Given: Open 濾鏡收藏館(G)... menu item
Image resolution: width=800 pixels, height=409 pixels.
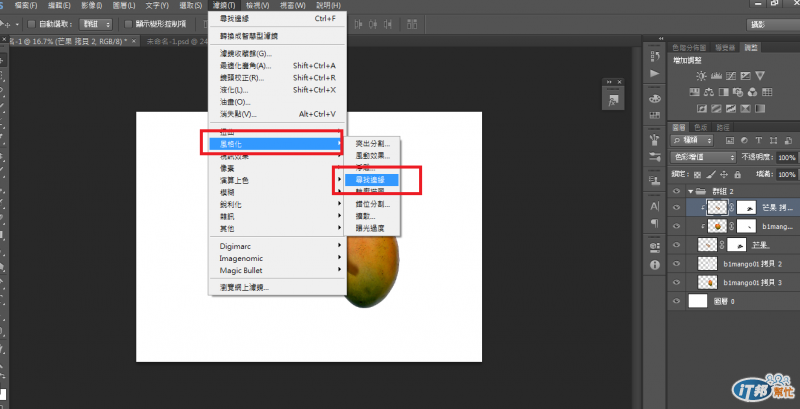Looking at the screenshot, I should [278, 54].
